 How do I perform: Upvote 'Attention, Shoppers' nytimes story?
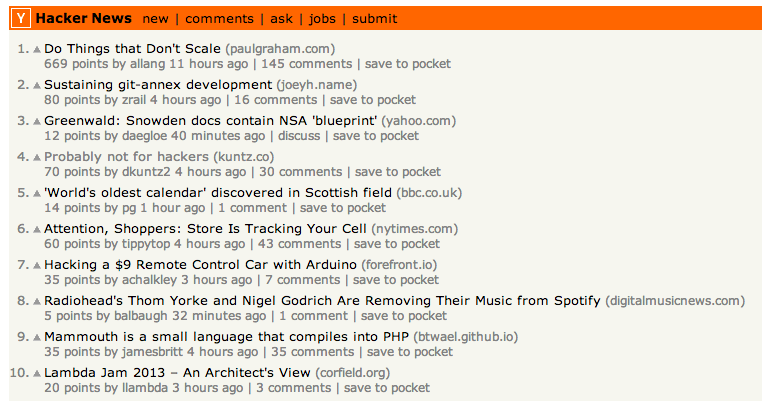37,229
